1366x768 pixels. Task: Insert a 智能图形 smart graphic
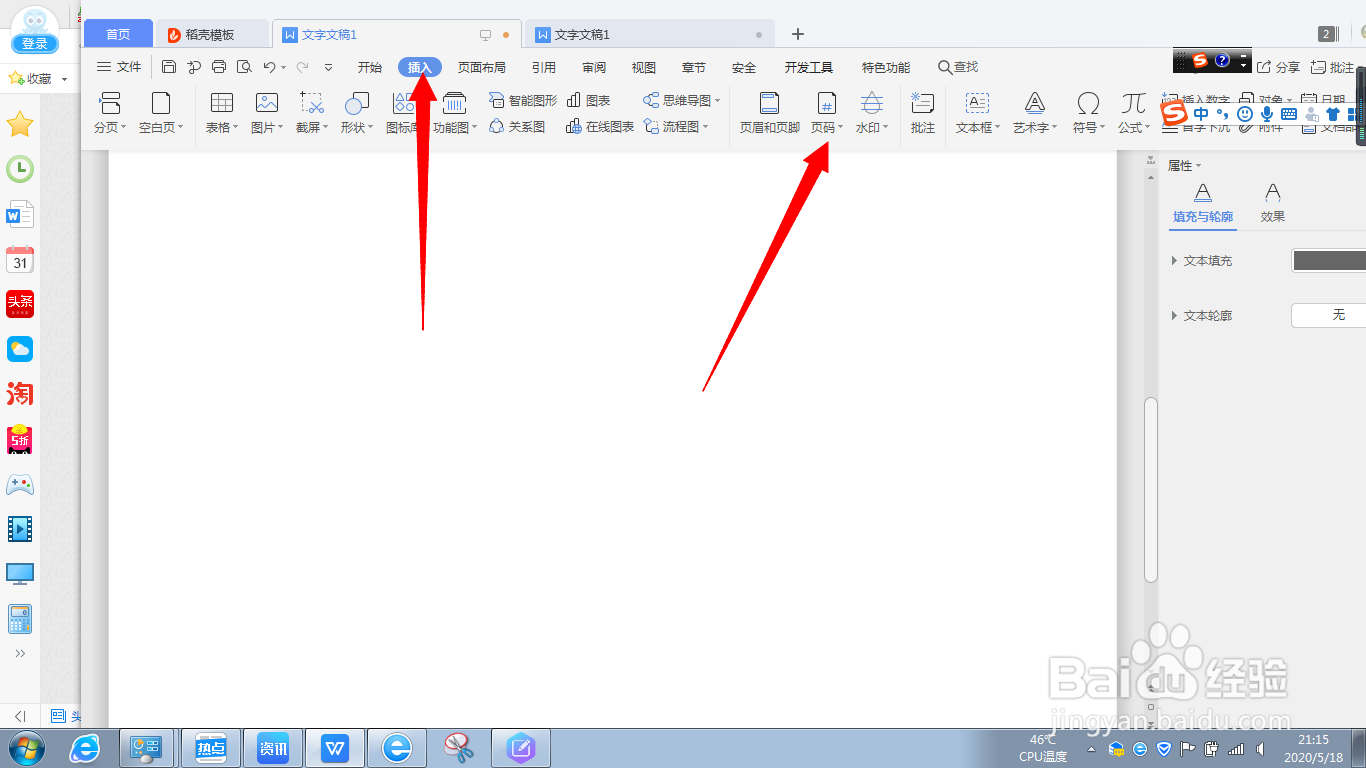pyautogui.click(x=520, y=99)
